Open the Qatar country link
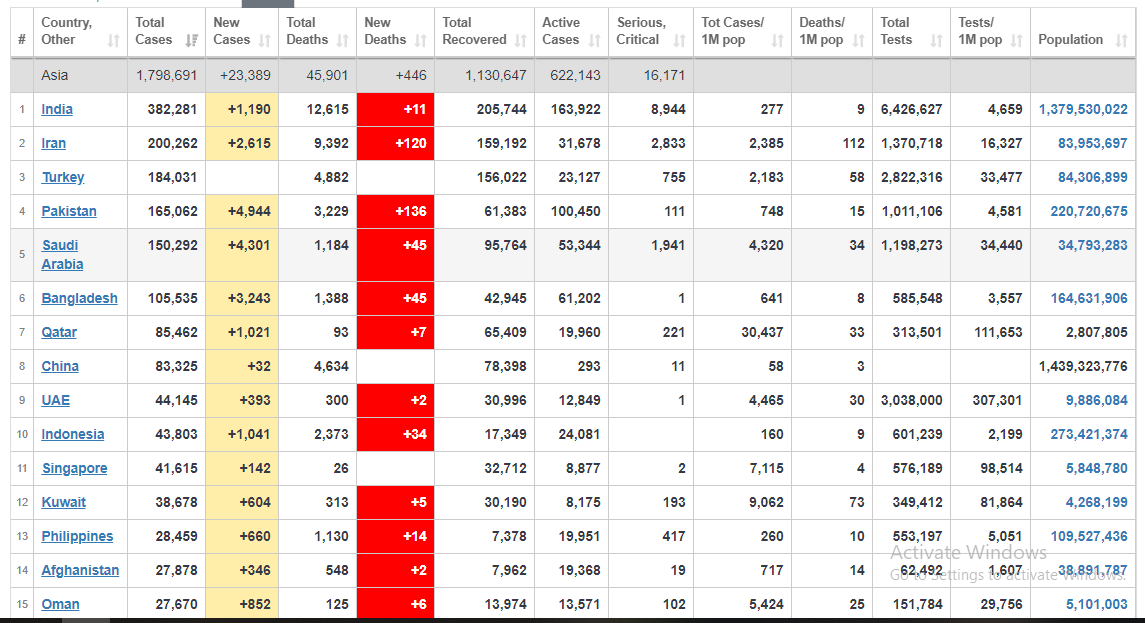Screen dimensions: 1145x623 [59, 332]
